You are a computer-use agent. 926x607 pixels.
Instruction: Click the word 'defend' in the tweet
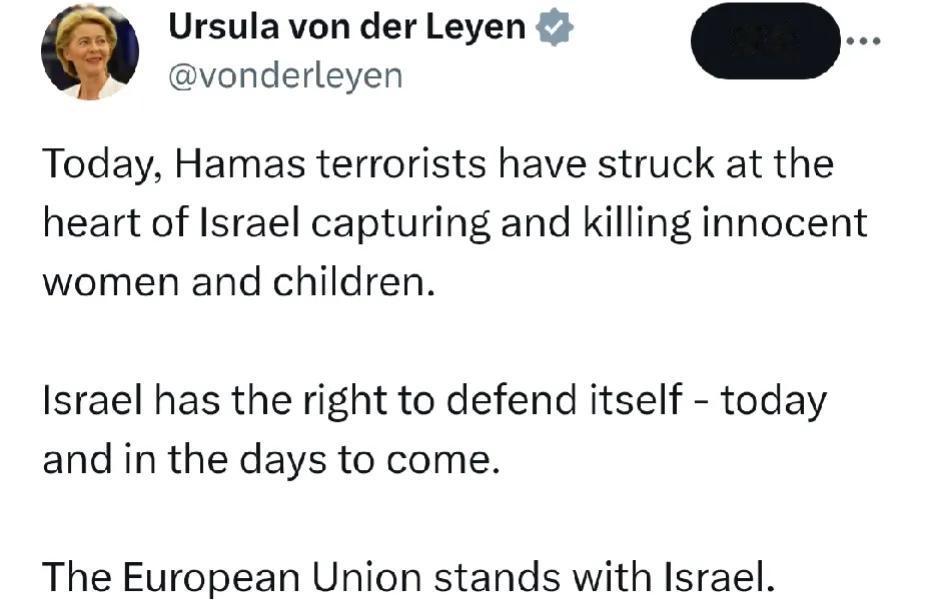tap(511, 400)
